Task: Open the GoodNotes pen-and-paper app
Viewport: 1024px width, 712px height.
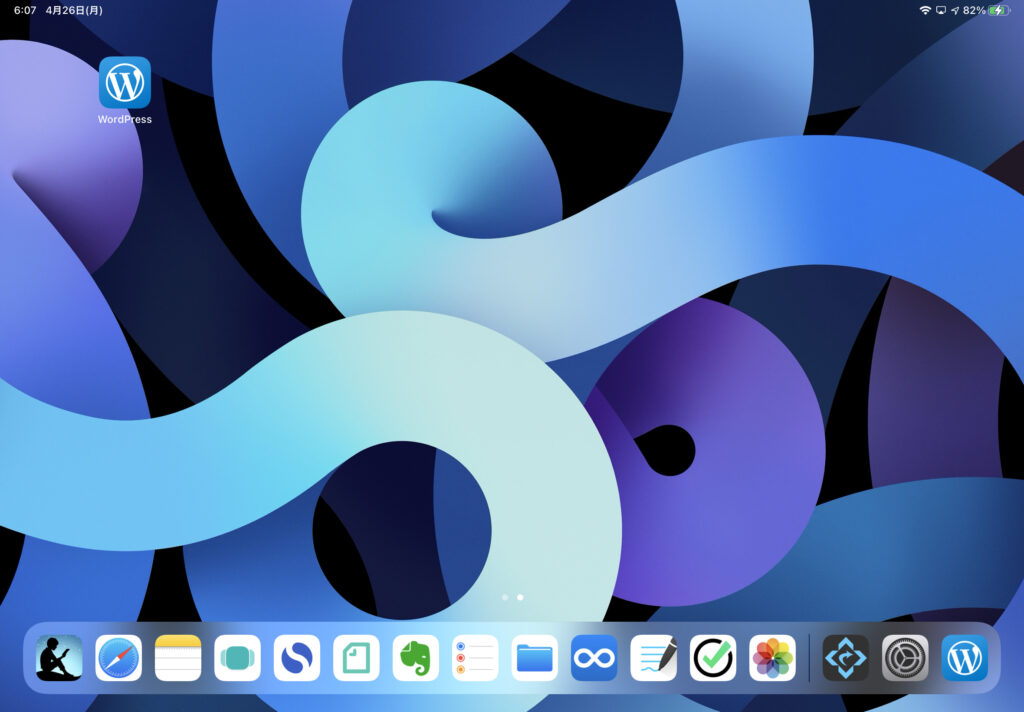Action: click(654, 658)
